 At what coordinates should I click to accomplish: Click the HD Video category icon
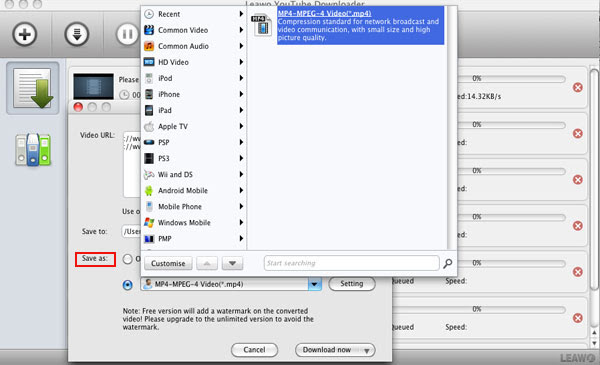pos(149,62)
